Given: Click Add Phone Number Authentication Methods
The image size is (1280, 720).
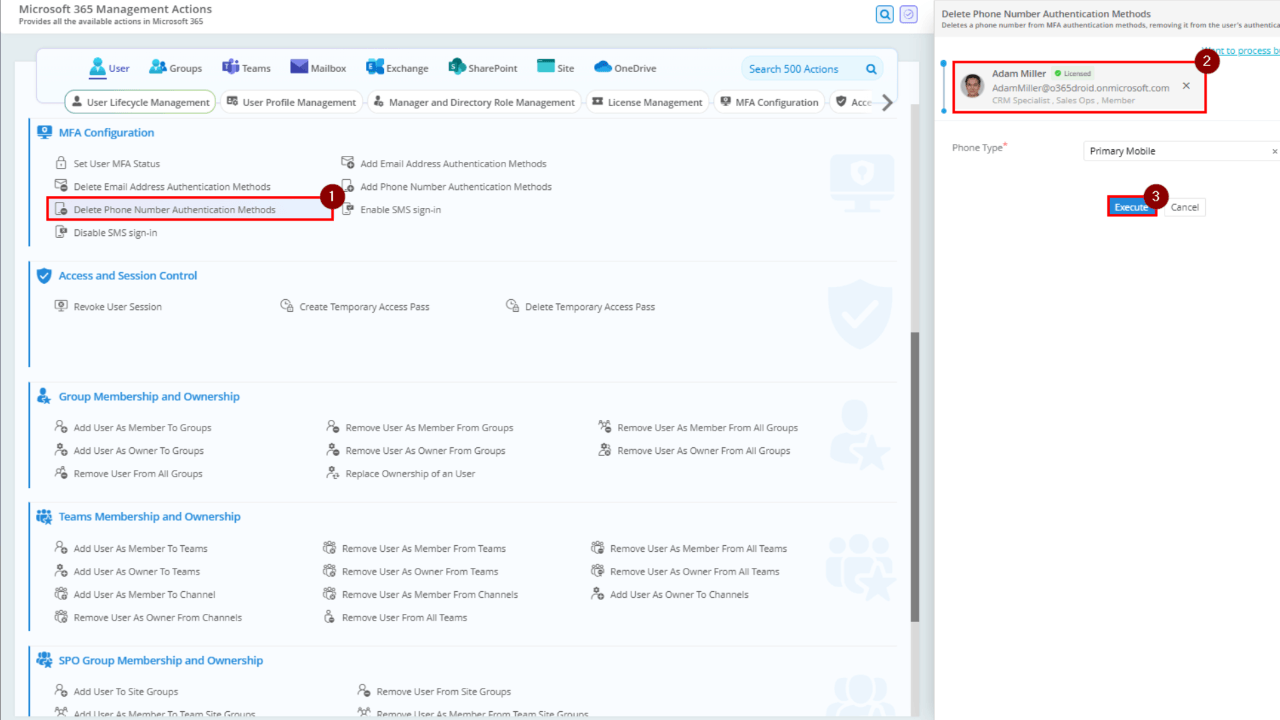Looking at the screenshot, I should (x=447, y=187).
